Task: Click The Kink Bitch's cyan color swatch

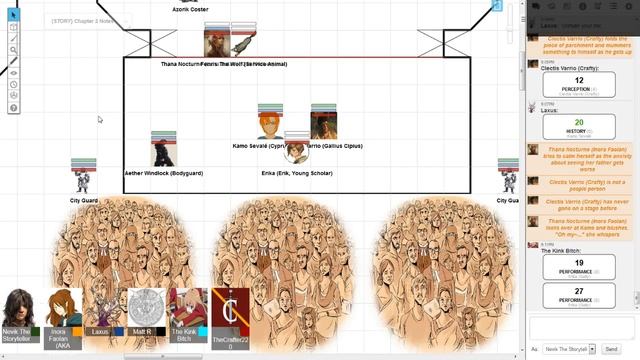Action: click(x=202, y=331)
